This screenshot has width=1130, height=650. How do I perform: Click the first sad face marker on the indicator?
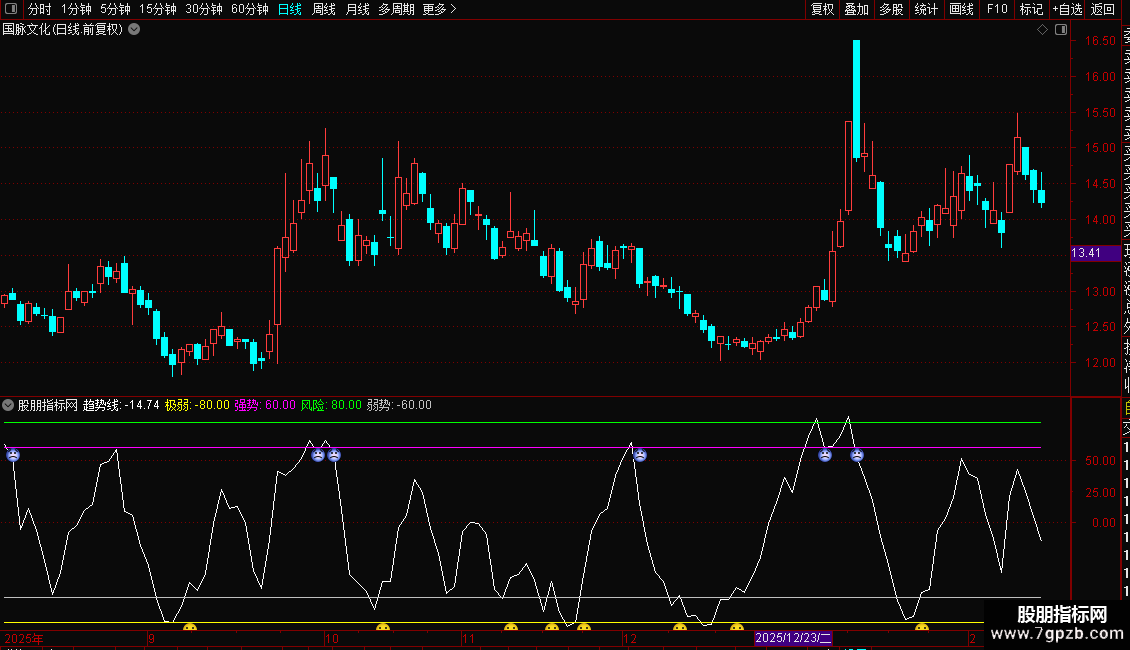pyautogui.click(x=13, y=455)
